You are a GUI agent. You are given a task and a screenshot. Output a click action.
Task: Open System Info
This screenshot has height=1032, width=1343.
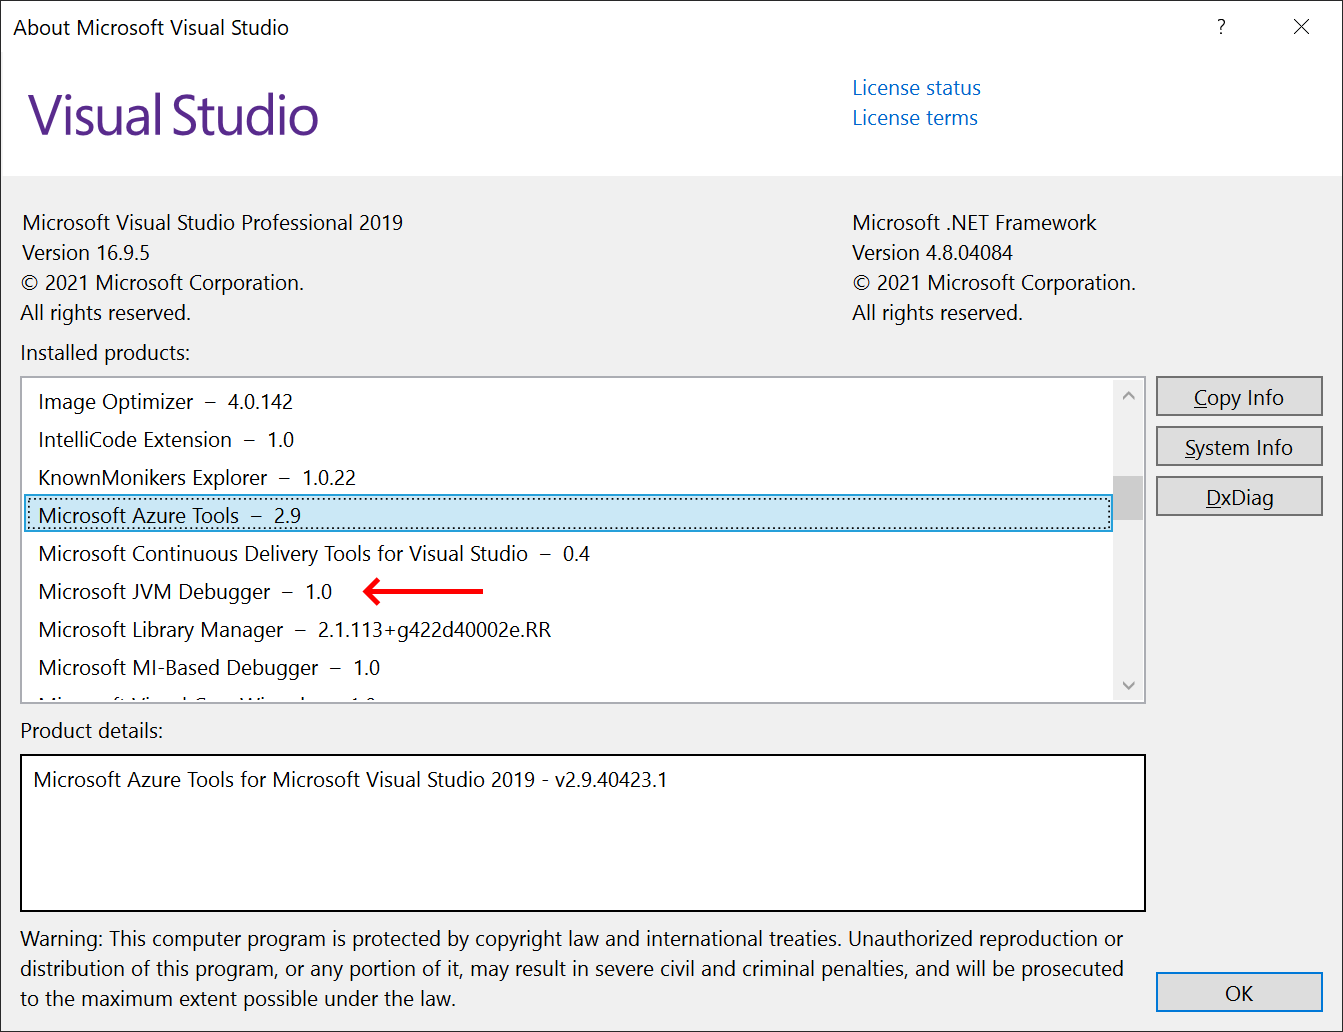[1239, 447]
